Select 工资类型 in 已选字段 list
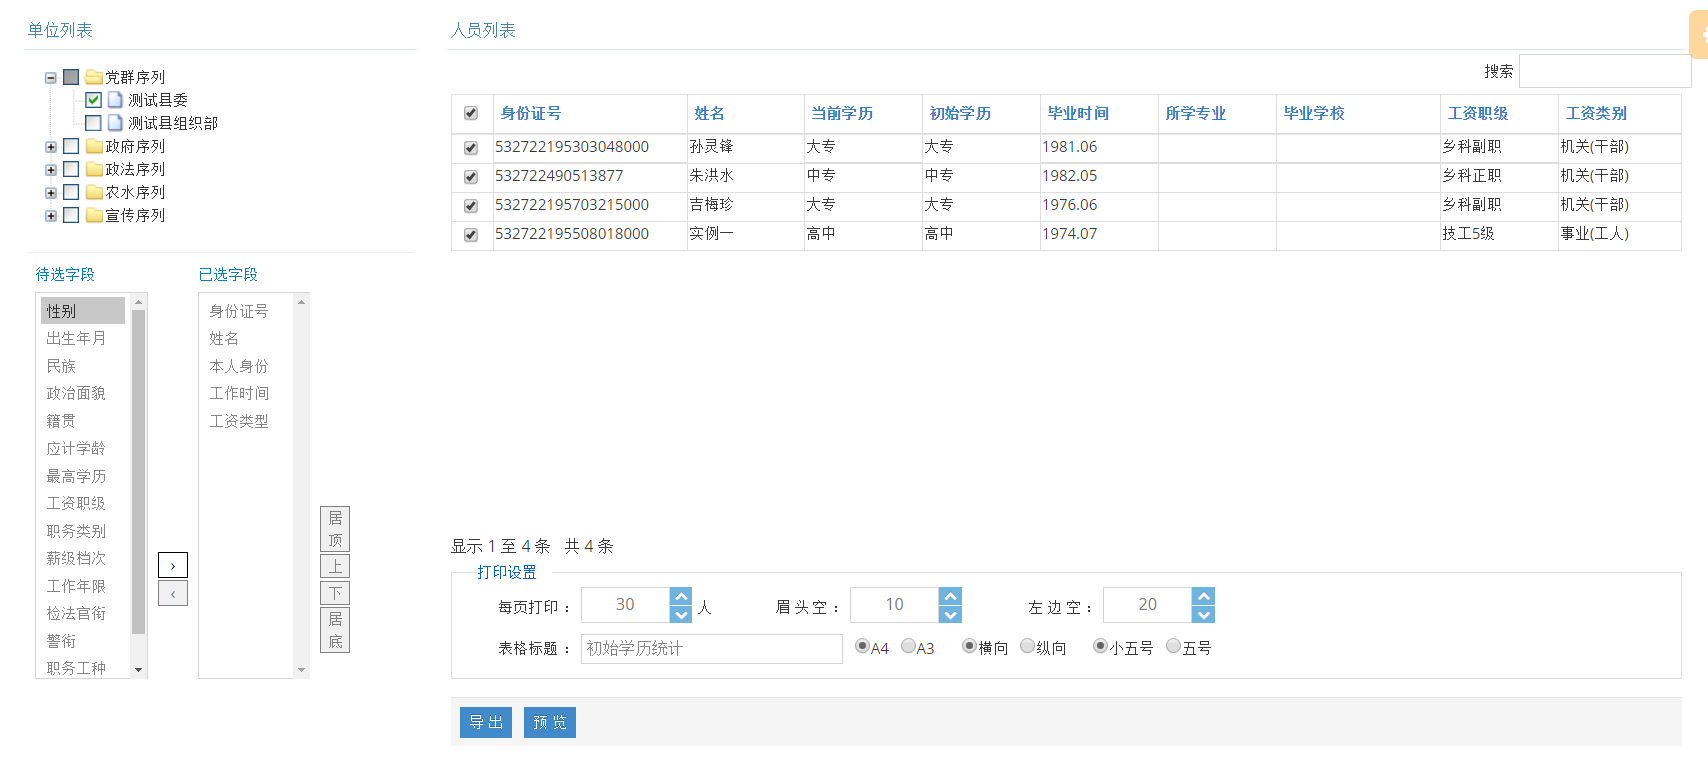Screen dimensions: 1708x765 pyautogui.click(x=246, y=421)
